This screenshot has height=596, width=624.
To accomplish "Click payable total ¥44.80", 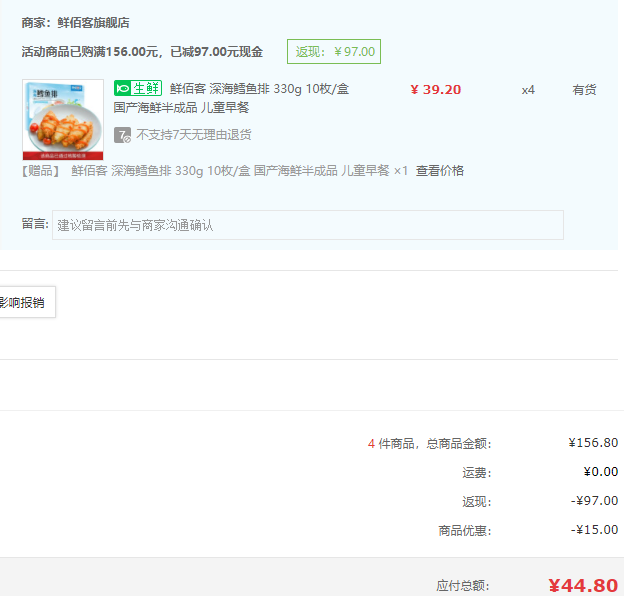I will click(x=583, y=585).
